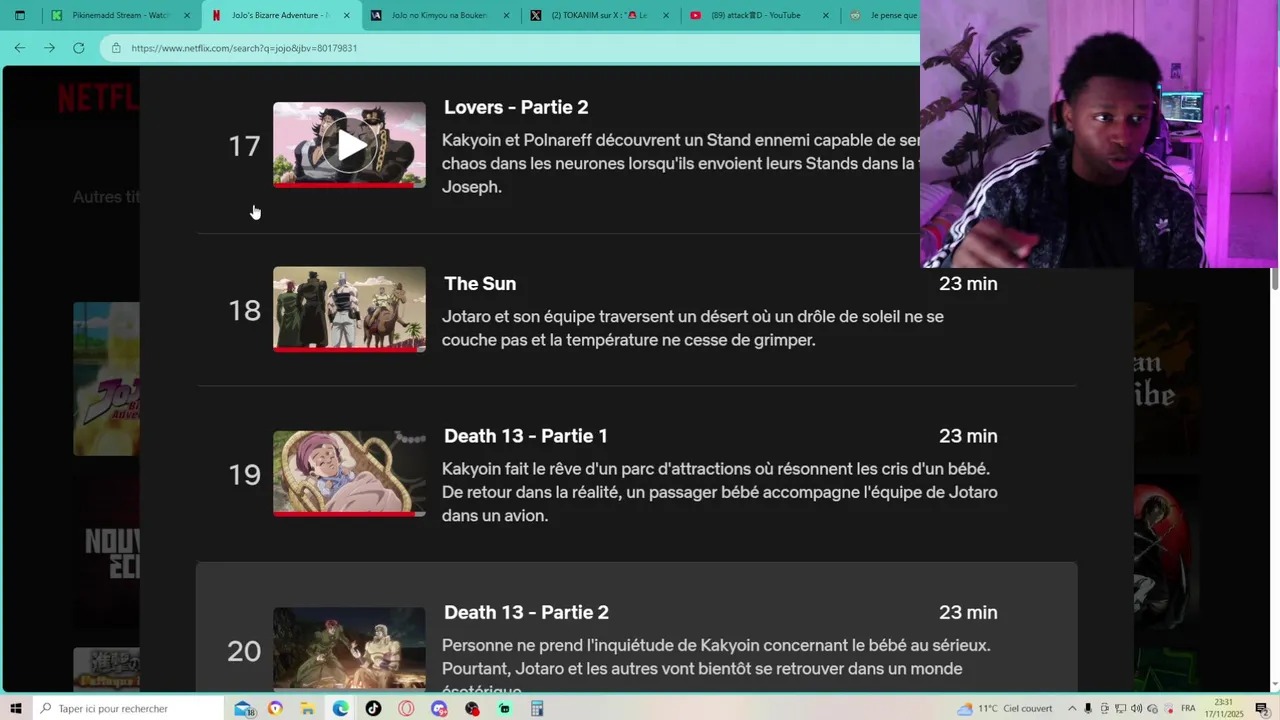Open the green streaming bot app in taskbar

click(x=504, y=708)
